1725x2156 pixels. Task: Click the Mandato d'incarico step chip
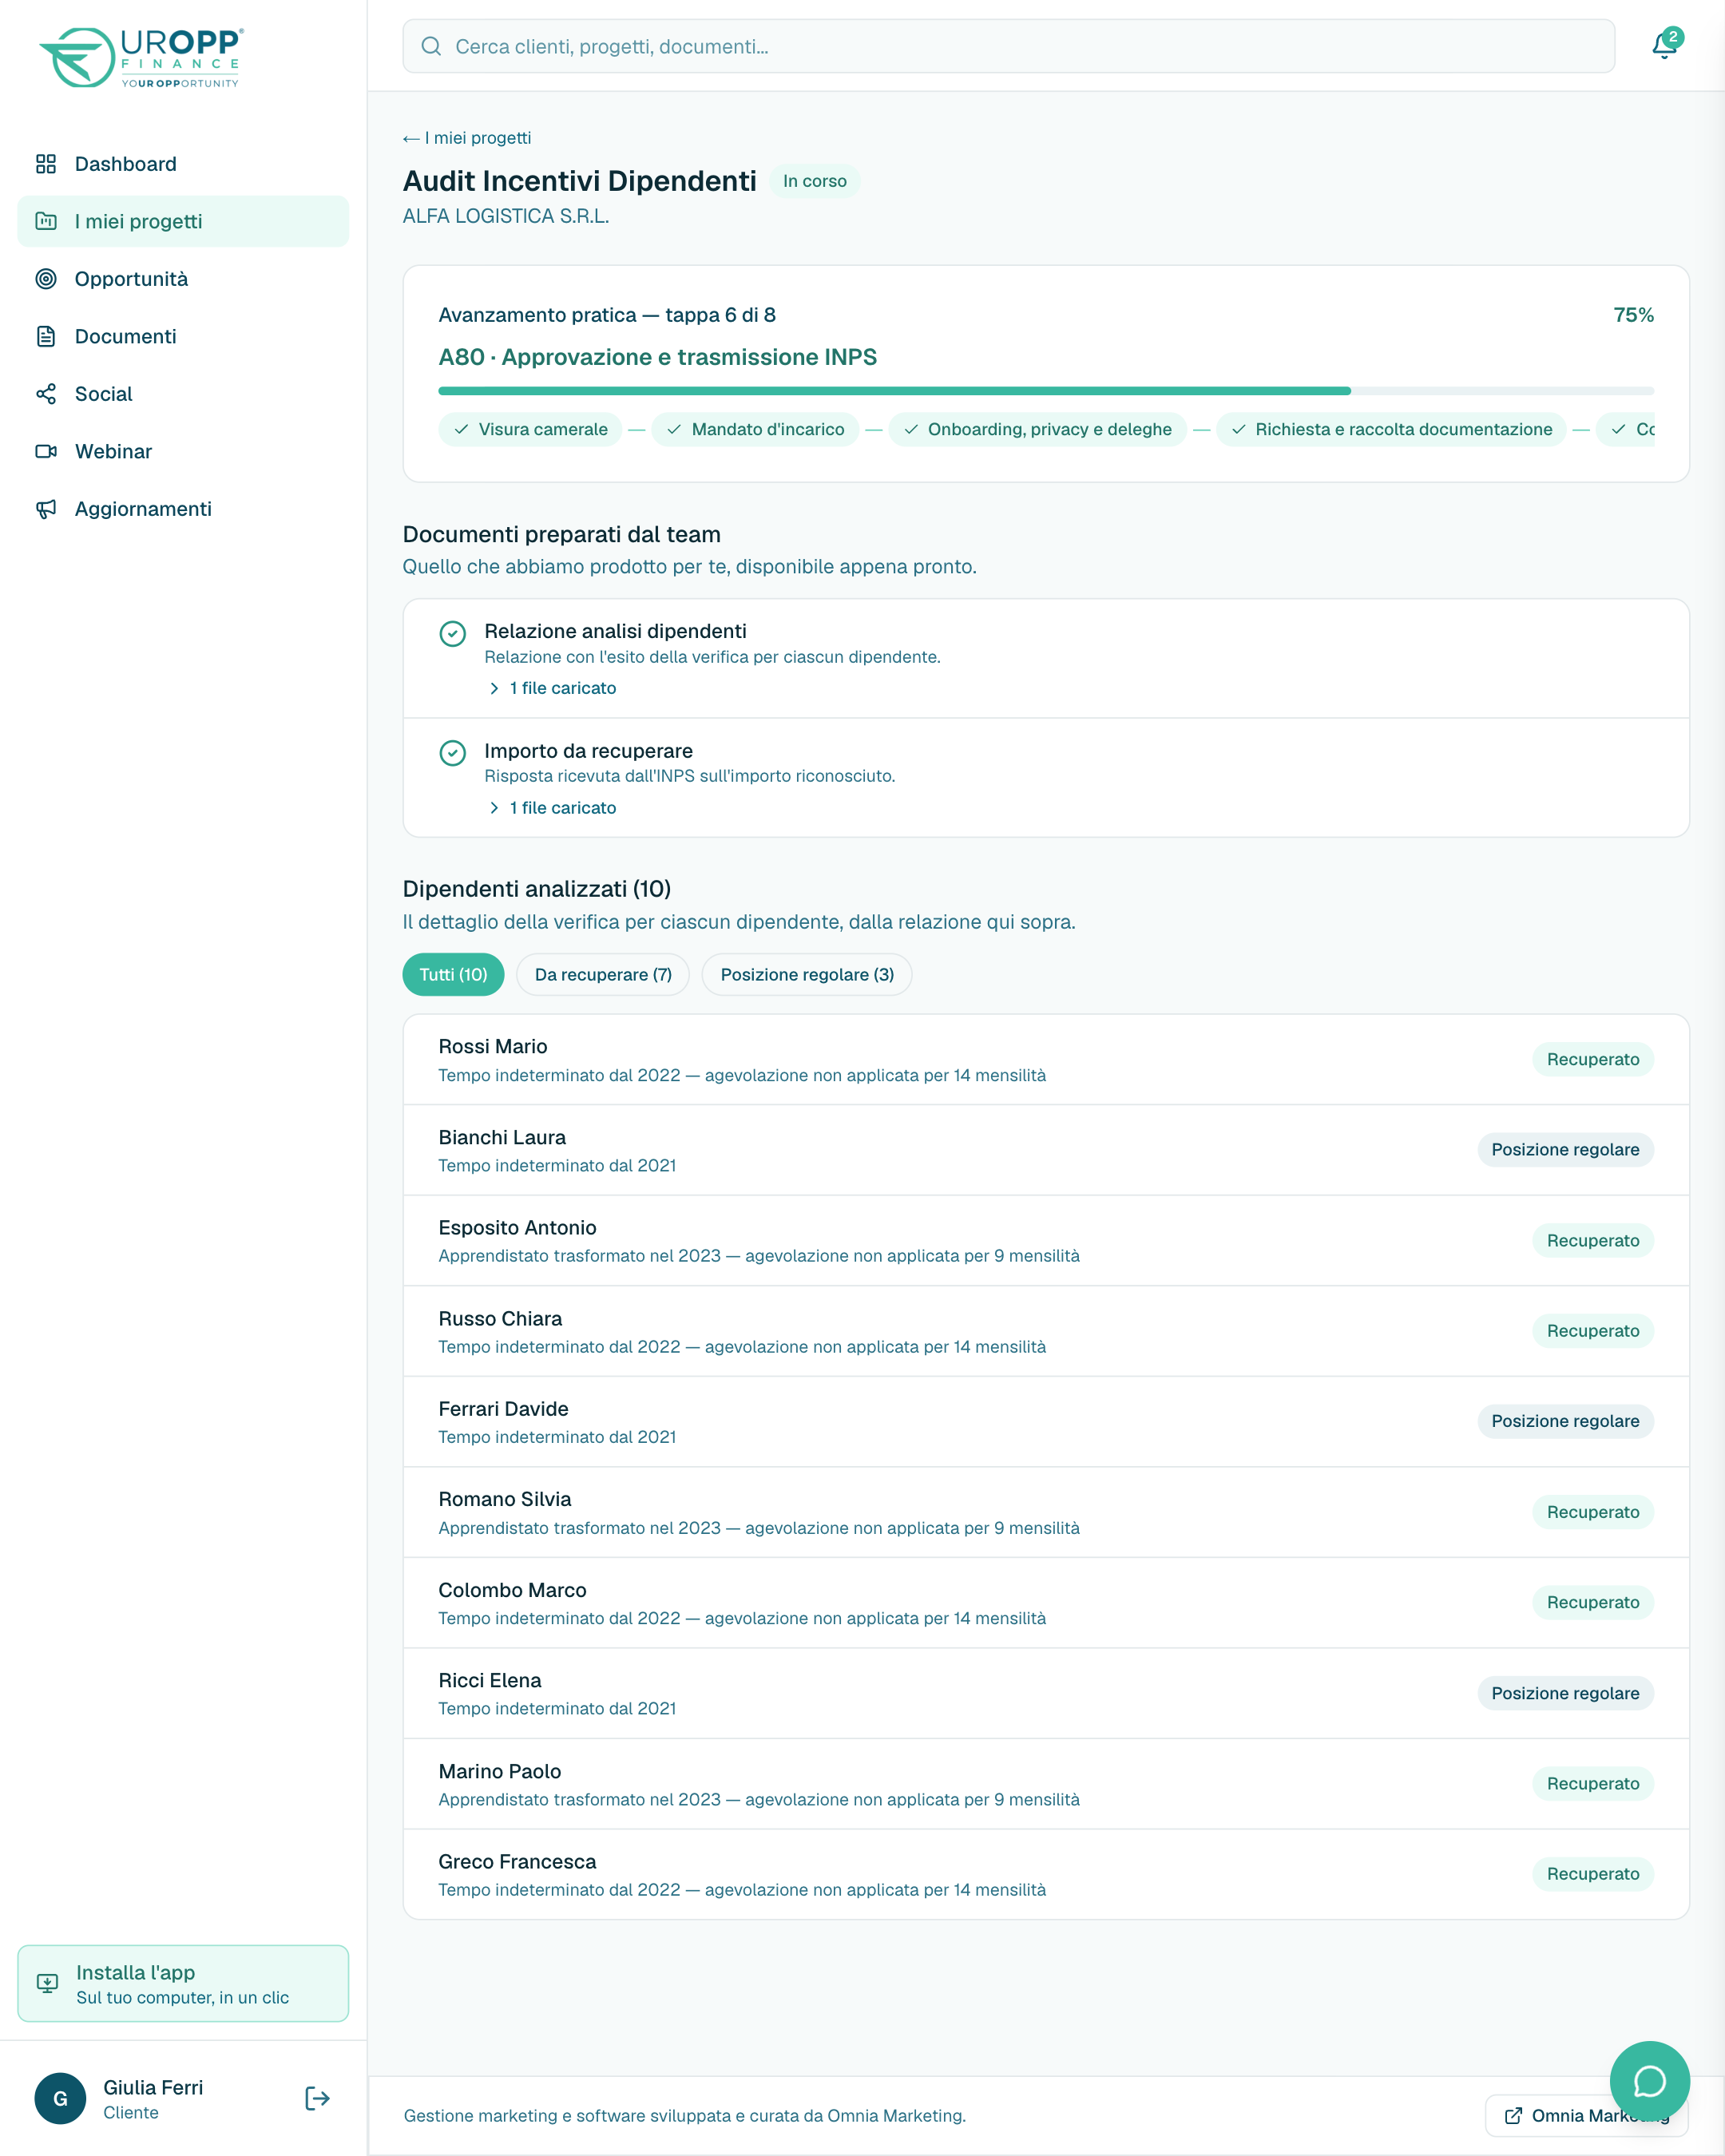(755, 429)
